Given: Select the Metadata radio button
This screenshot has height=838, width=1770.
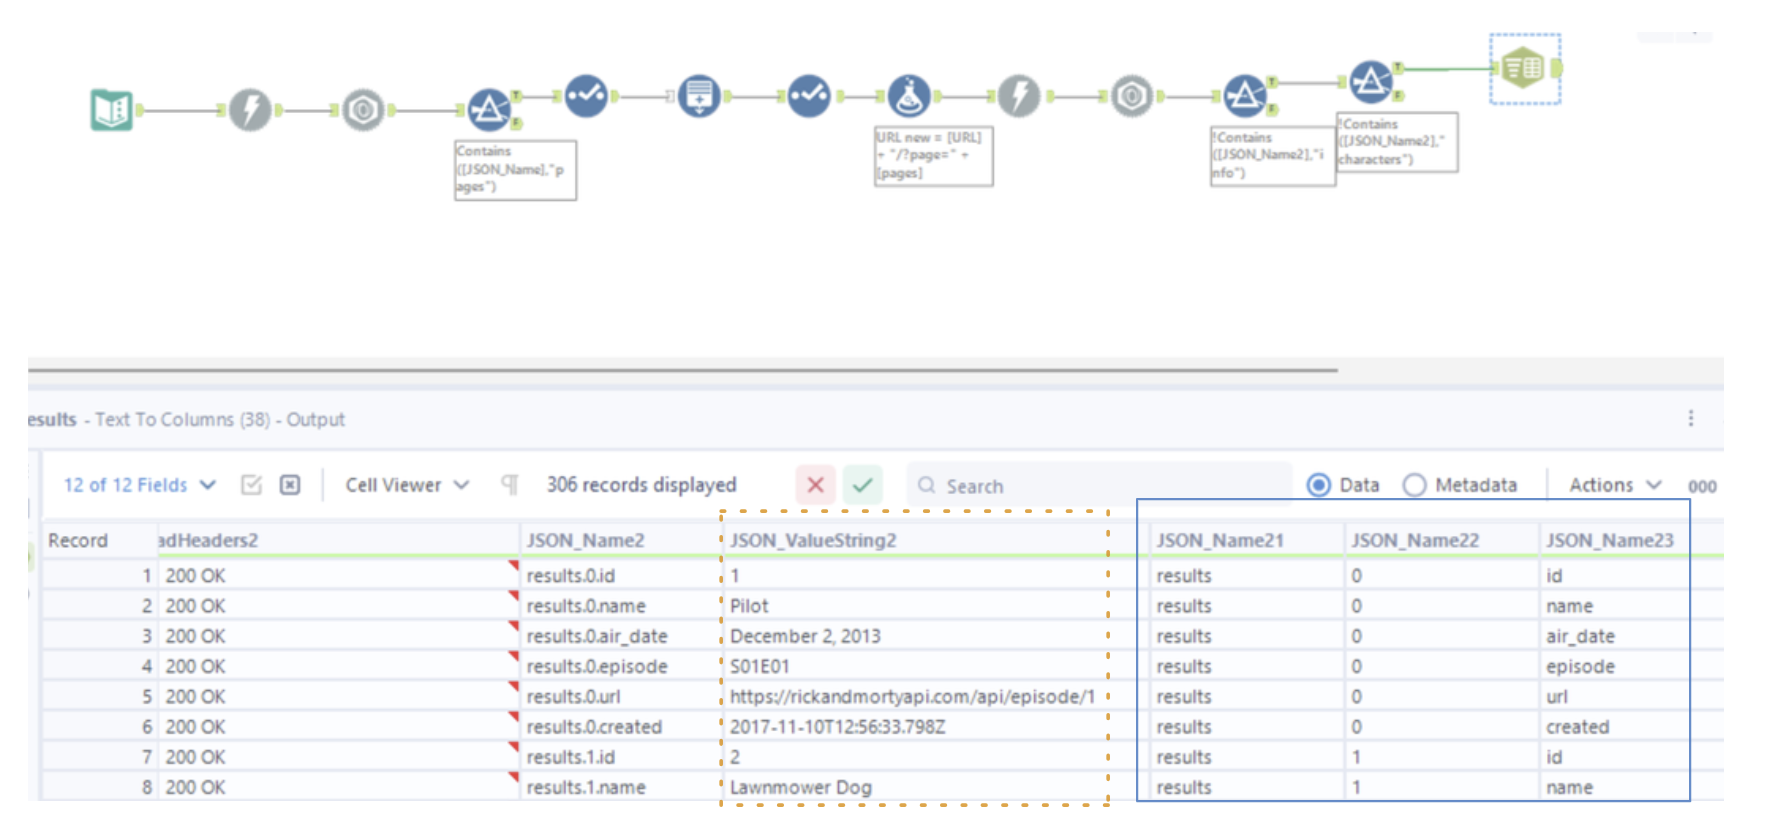Looking at the screenshot, I should [x=1414, y=485].
